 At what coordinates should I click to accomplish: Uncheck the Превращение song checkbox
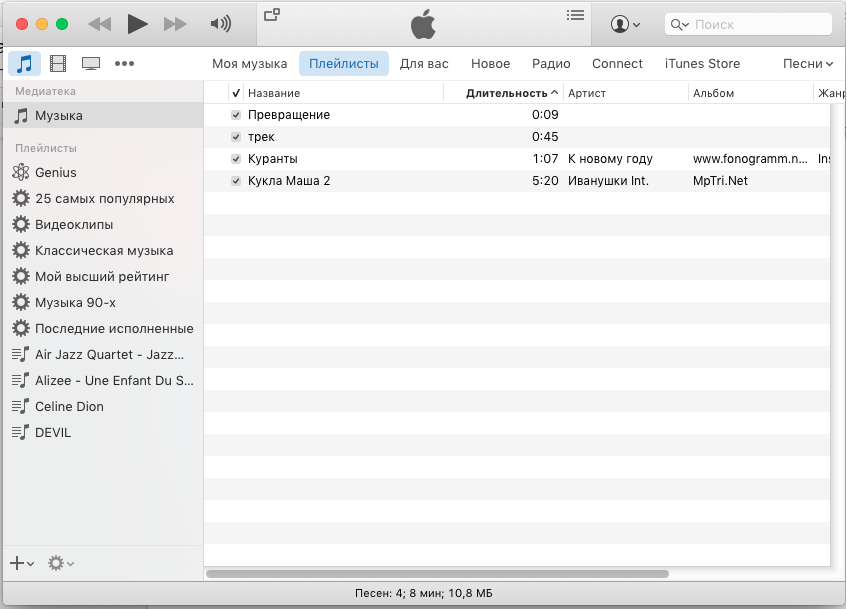coord(236,115)
